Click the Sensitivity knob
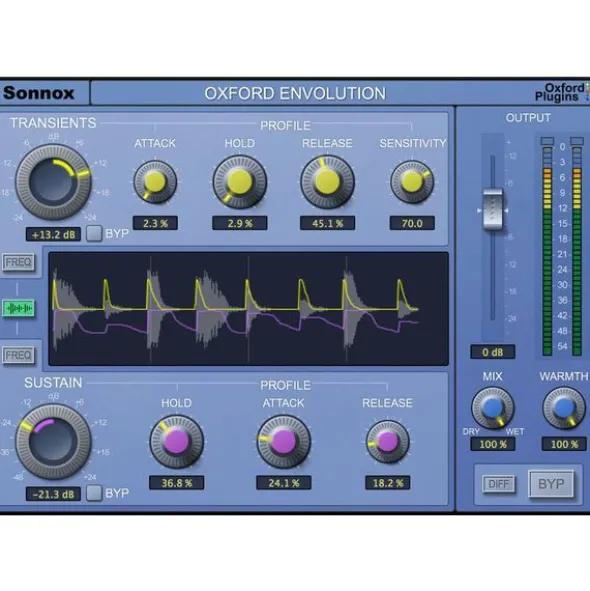Viewport: 590px width, 591px height. pos(412,182)
